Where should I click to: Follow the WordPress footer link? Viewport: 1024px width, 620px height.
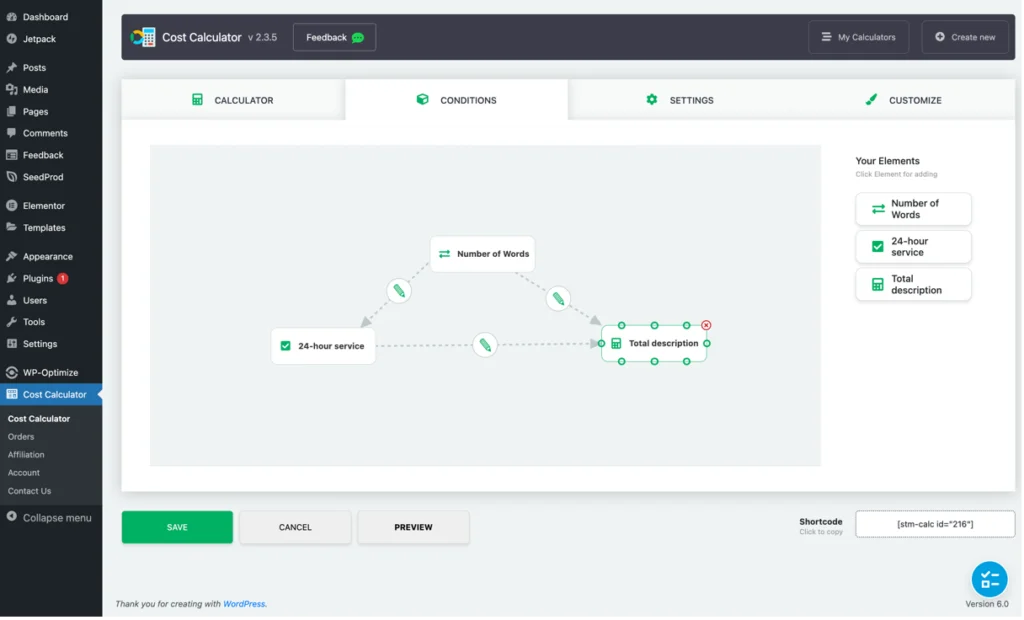(244, 604)
